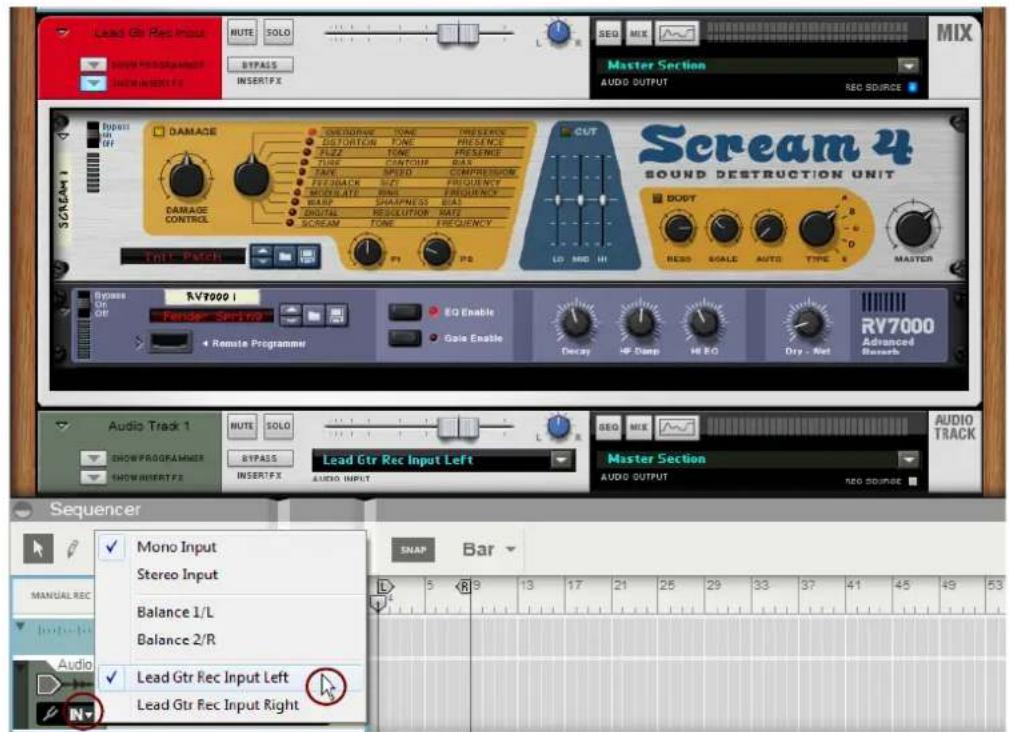Open Master Section output dropdown on Audio Track 1
Viewport: 1009px width, 732px height.
(908, 459)
